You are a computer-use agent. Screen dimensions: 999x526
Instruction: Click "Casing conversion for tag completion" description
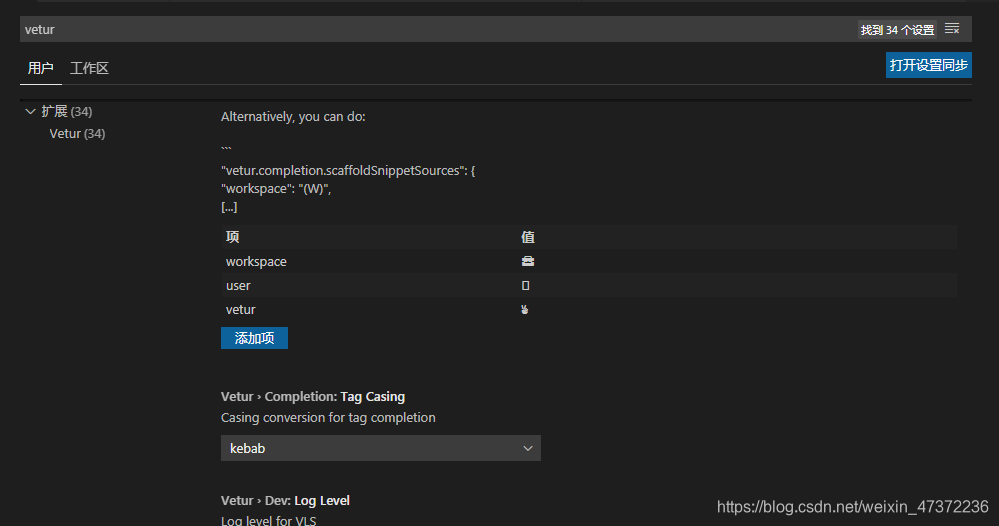[328, 418]
